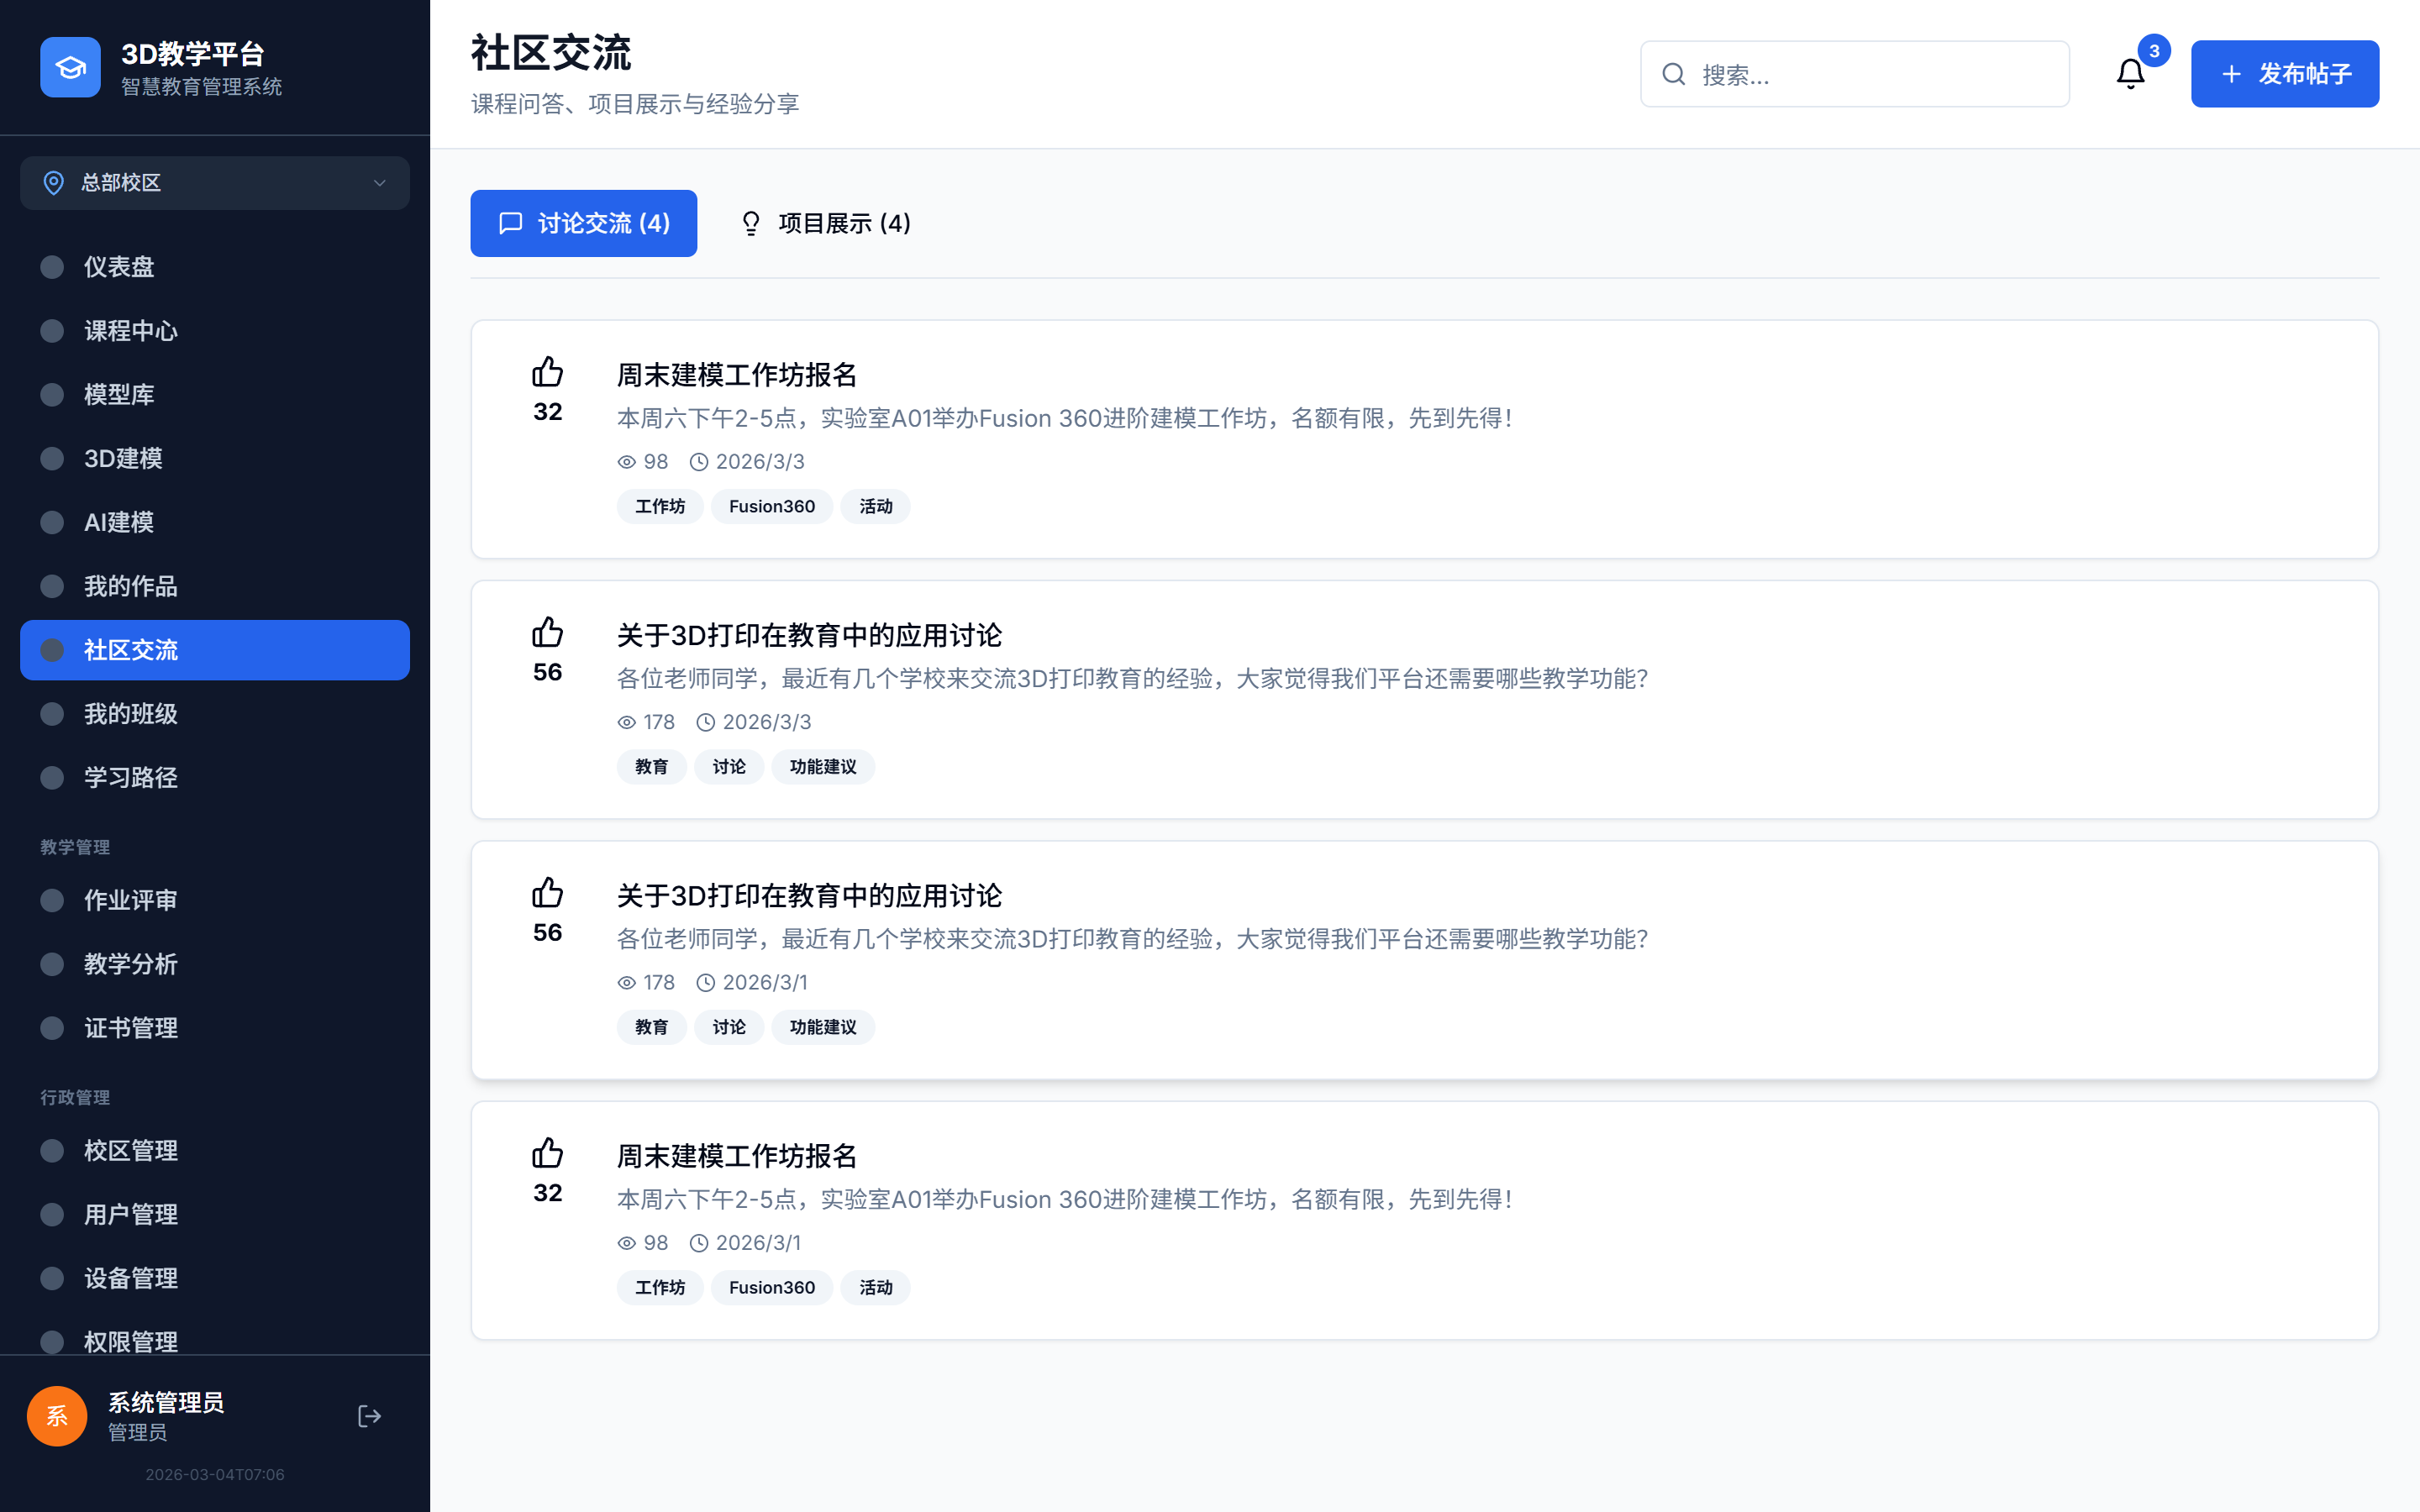Toggle like on the bottom workshop post
Screen dimensions: 2420x1512
[547, 1153]
